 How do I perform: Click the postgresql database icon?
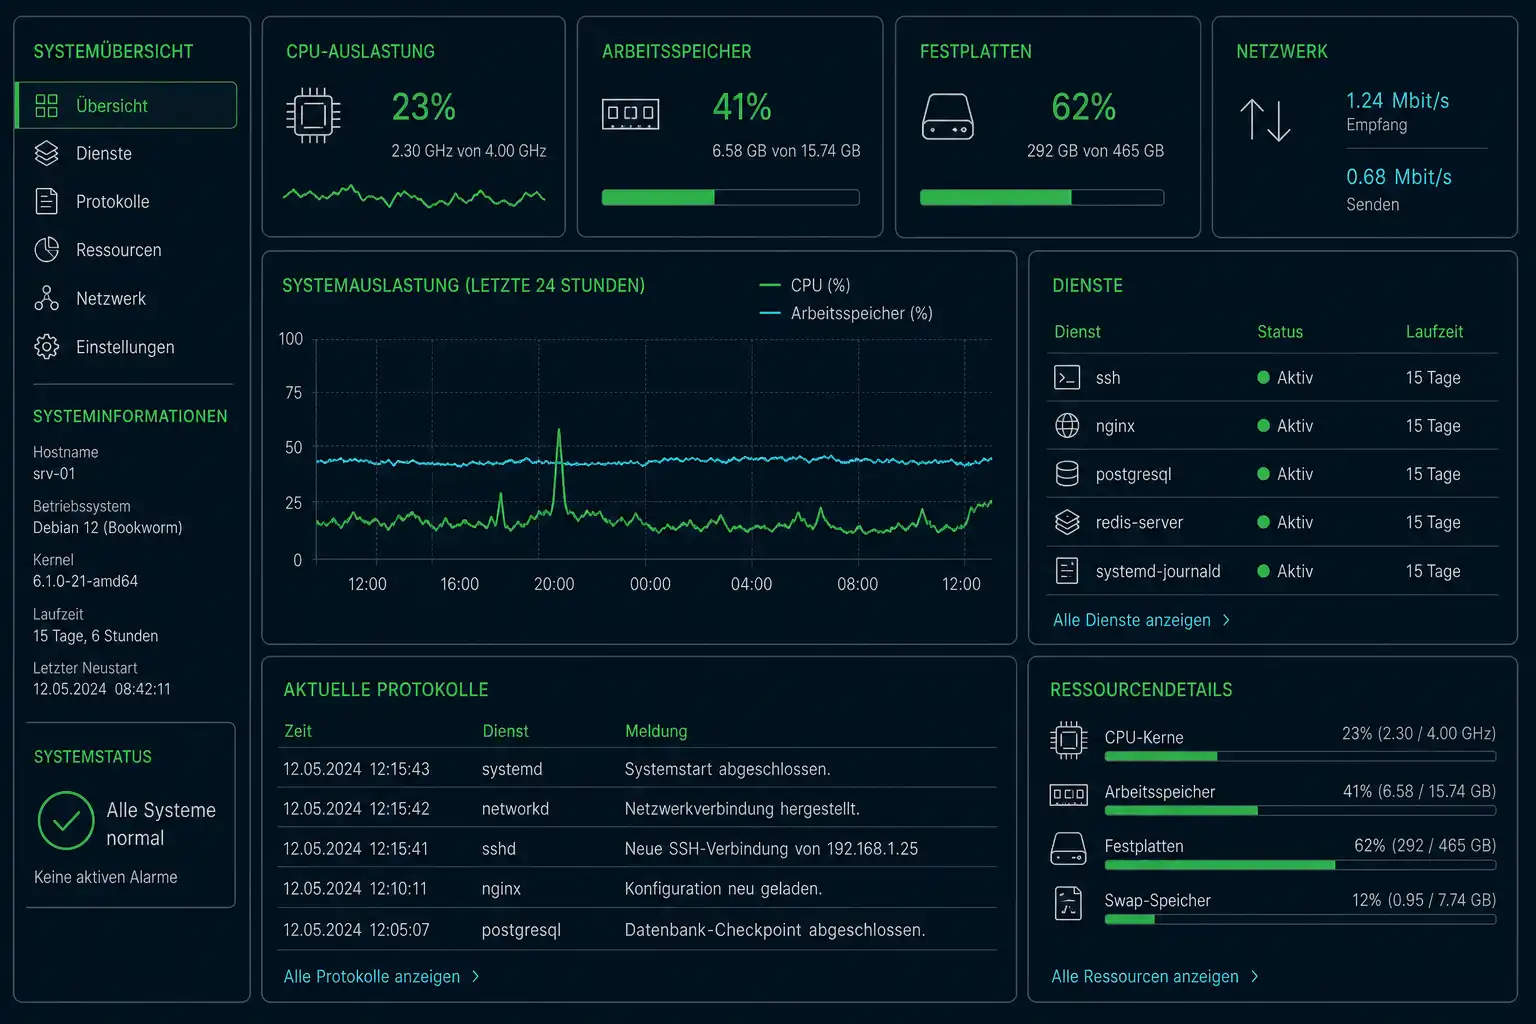[1067, 474]
